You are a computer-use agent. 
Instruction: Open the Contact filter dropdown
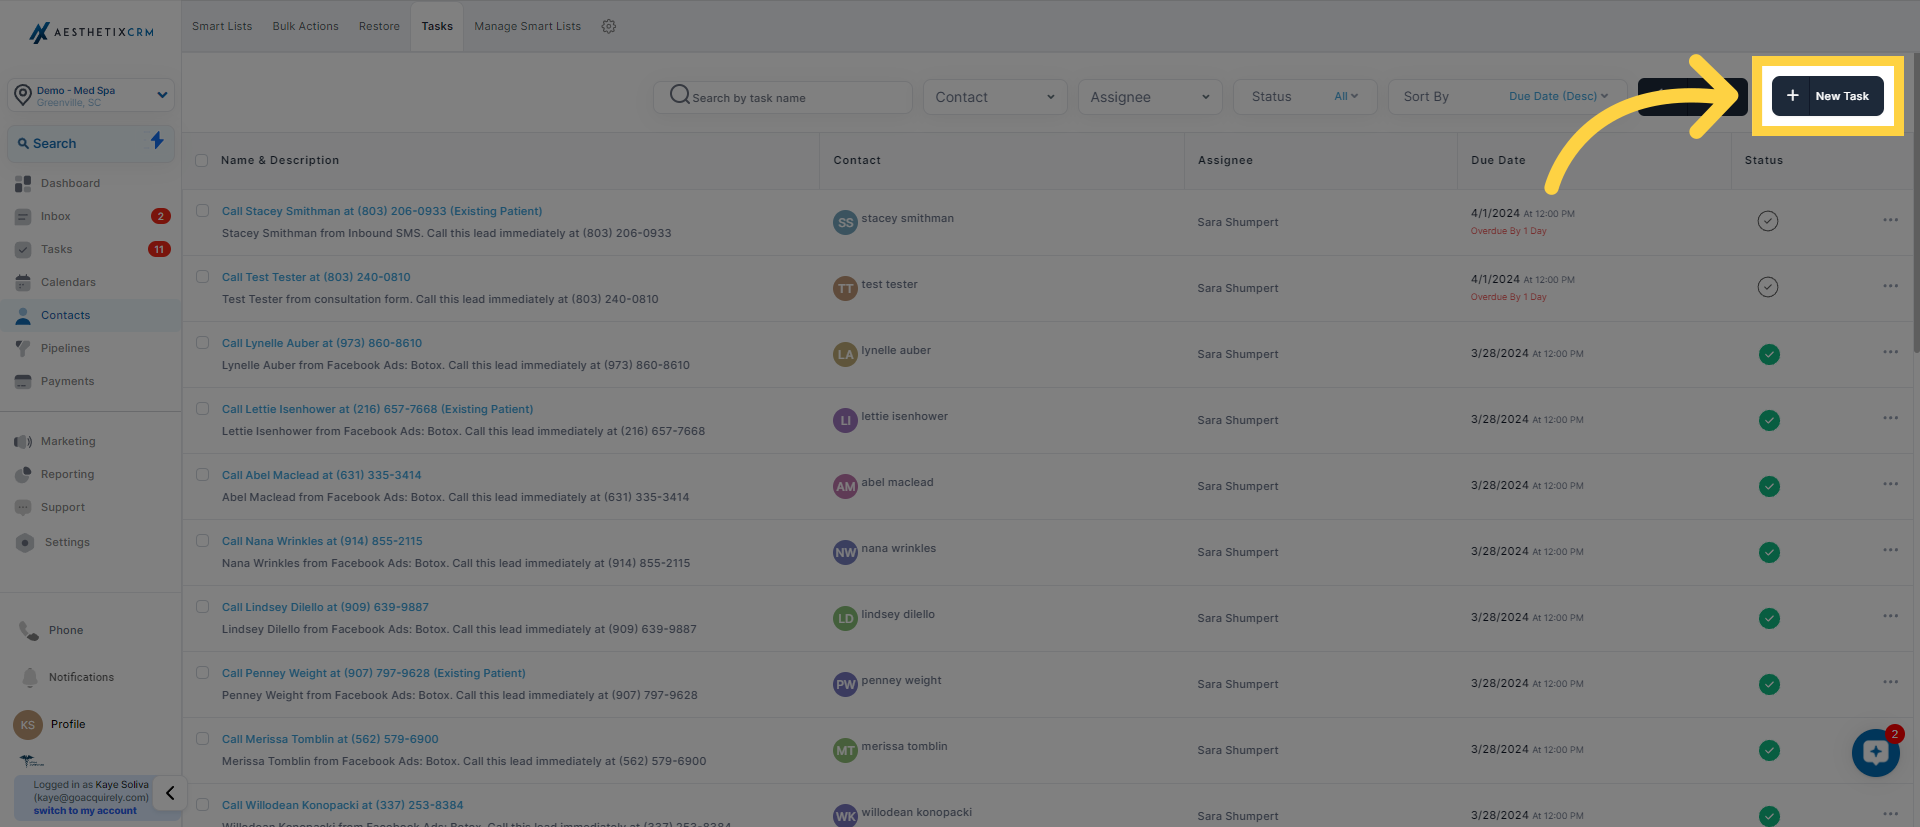click(995, 97)
